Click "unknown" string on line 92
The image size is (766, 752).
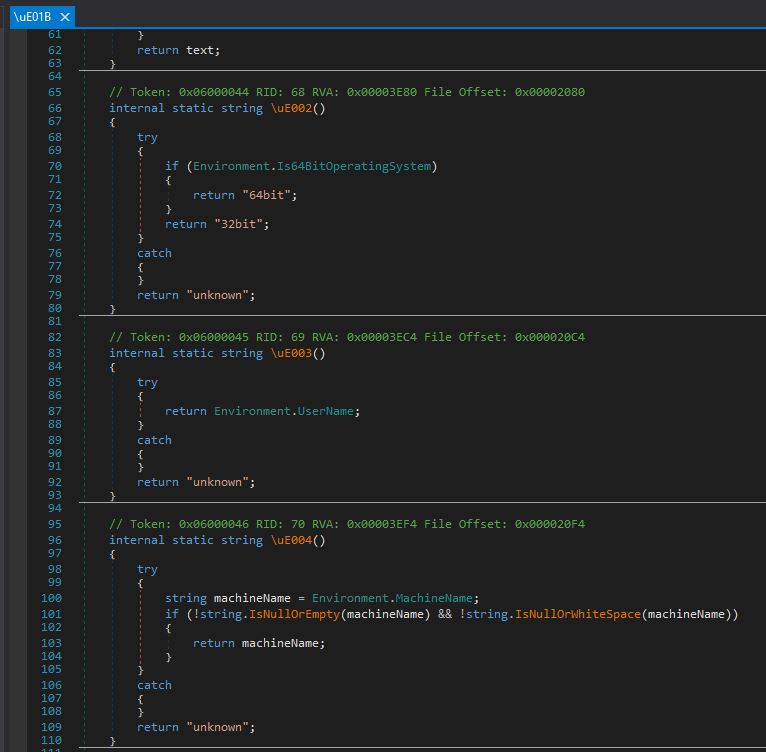click(218, 482)
